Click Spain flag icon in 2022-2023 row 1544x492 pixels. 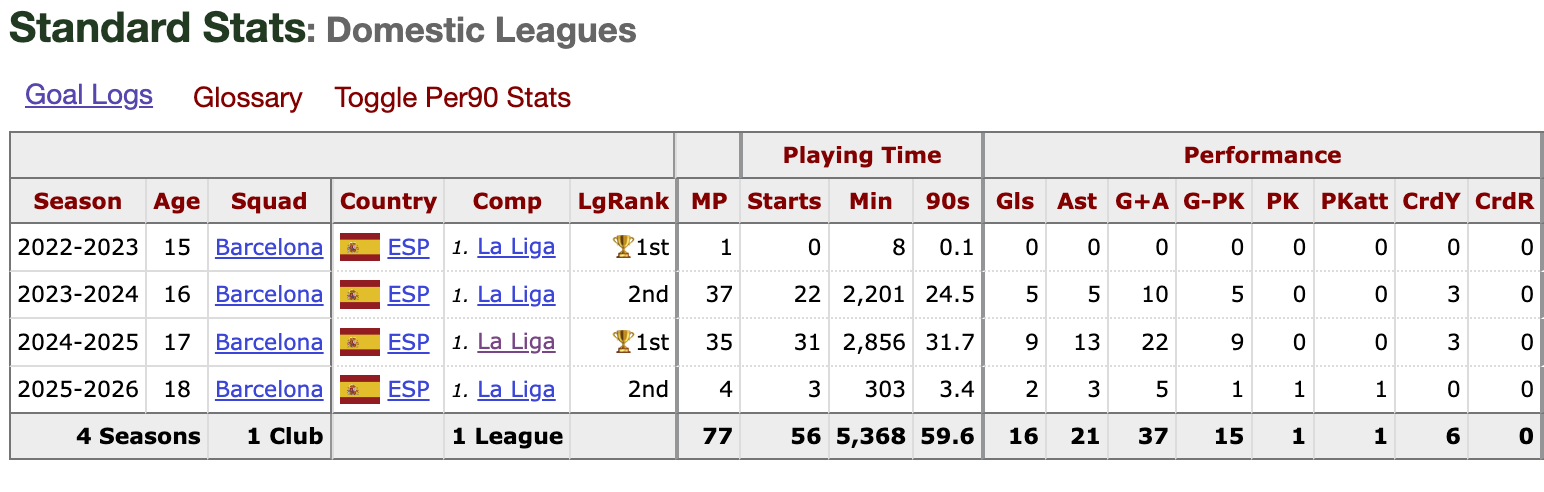click(x=360, y=247)
